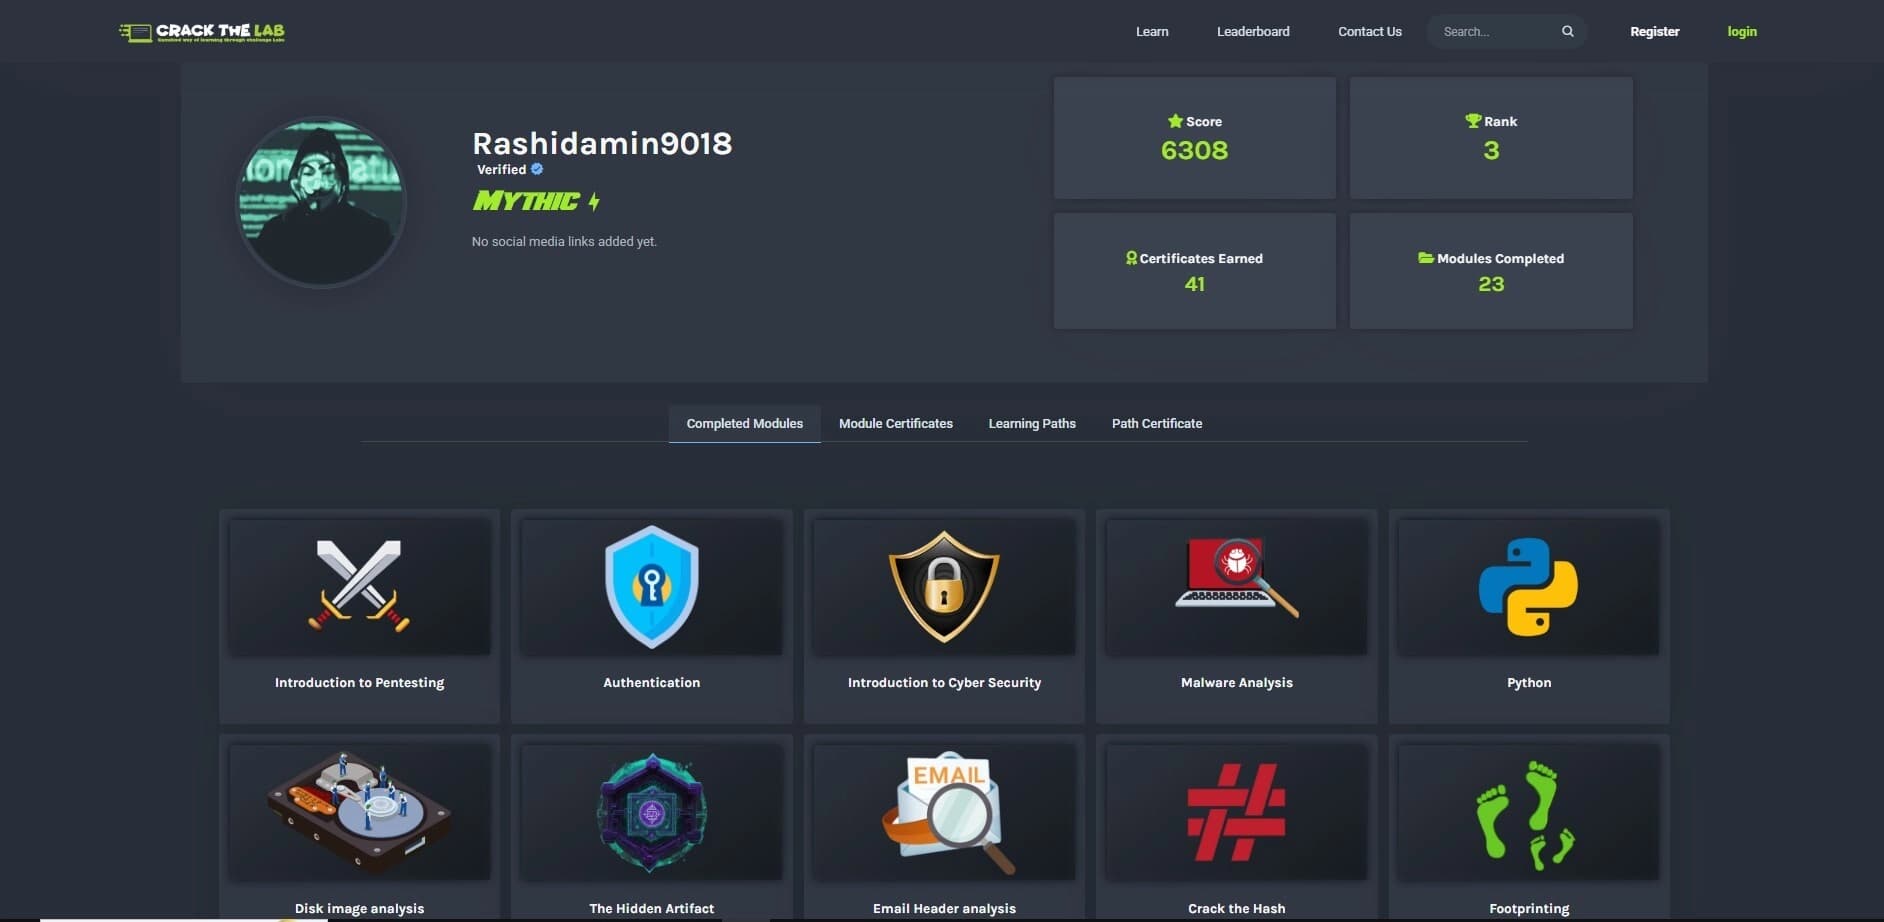This screenshot has height=922, width=1884.
Task: Click Contact Us in the navigation bar
Action: [x=1369, y=31]
